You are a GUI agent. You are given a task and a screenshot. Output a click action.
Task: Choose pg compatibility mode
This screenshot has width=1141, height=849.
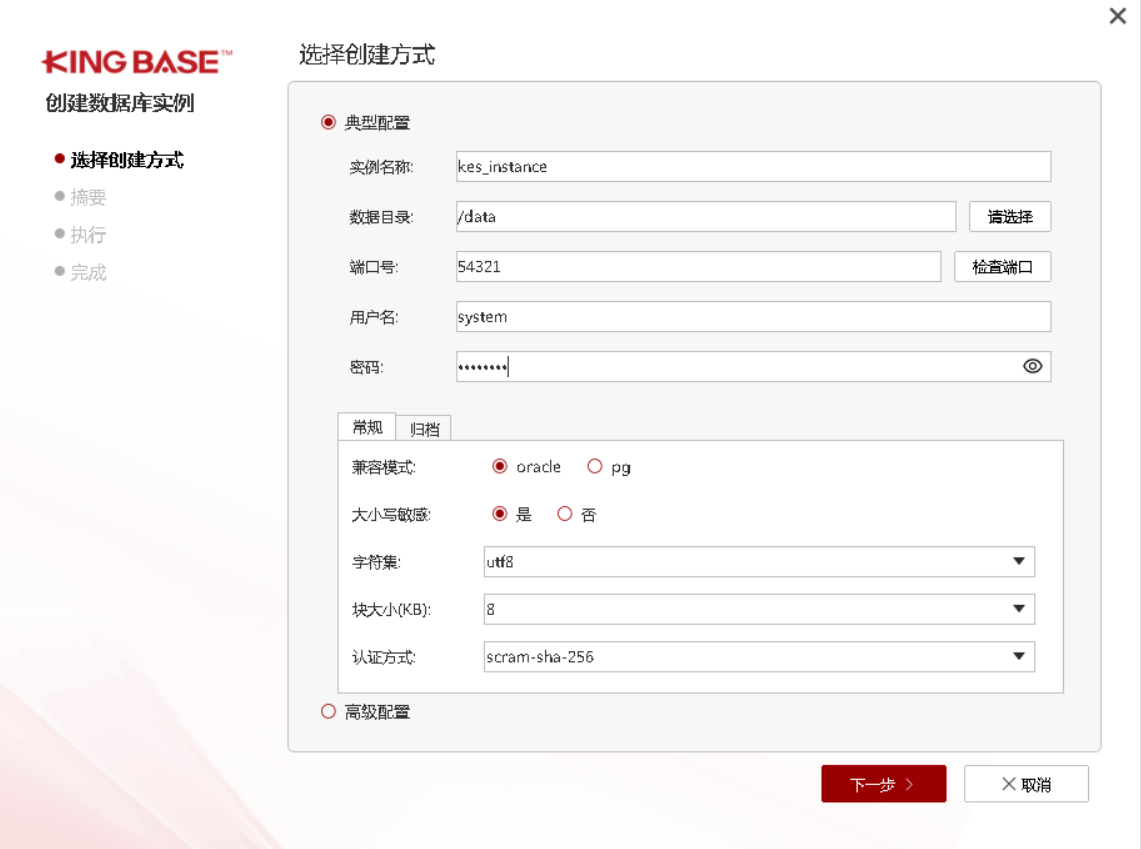click(x=595, y=467)
